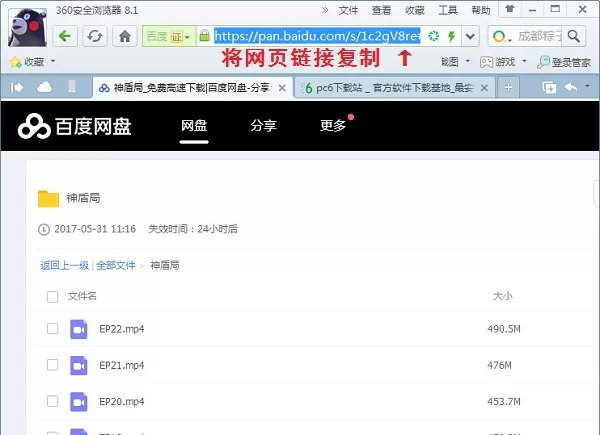This screenshot has width=600, height=435.
Task: Open the 帮助 menu
Action: click(x=481, y=10)
